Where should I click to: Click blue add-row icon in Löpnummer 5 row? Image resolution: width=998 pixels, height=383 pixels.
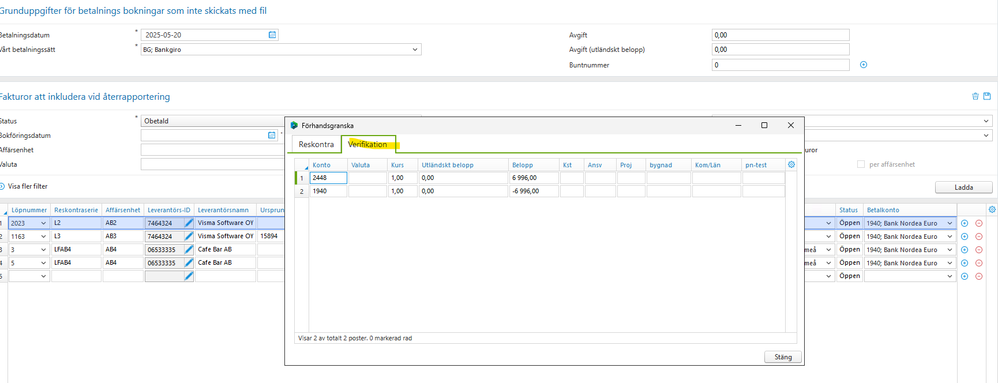pos(964,263)
